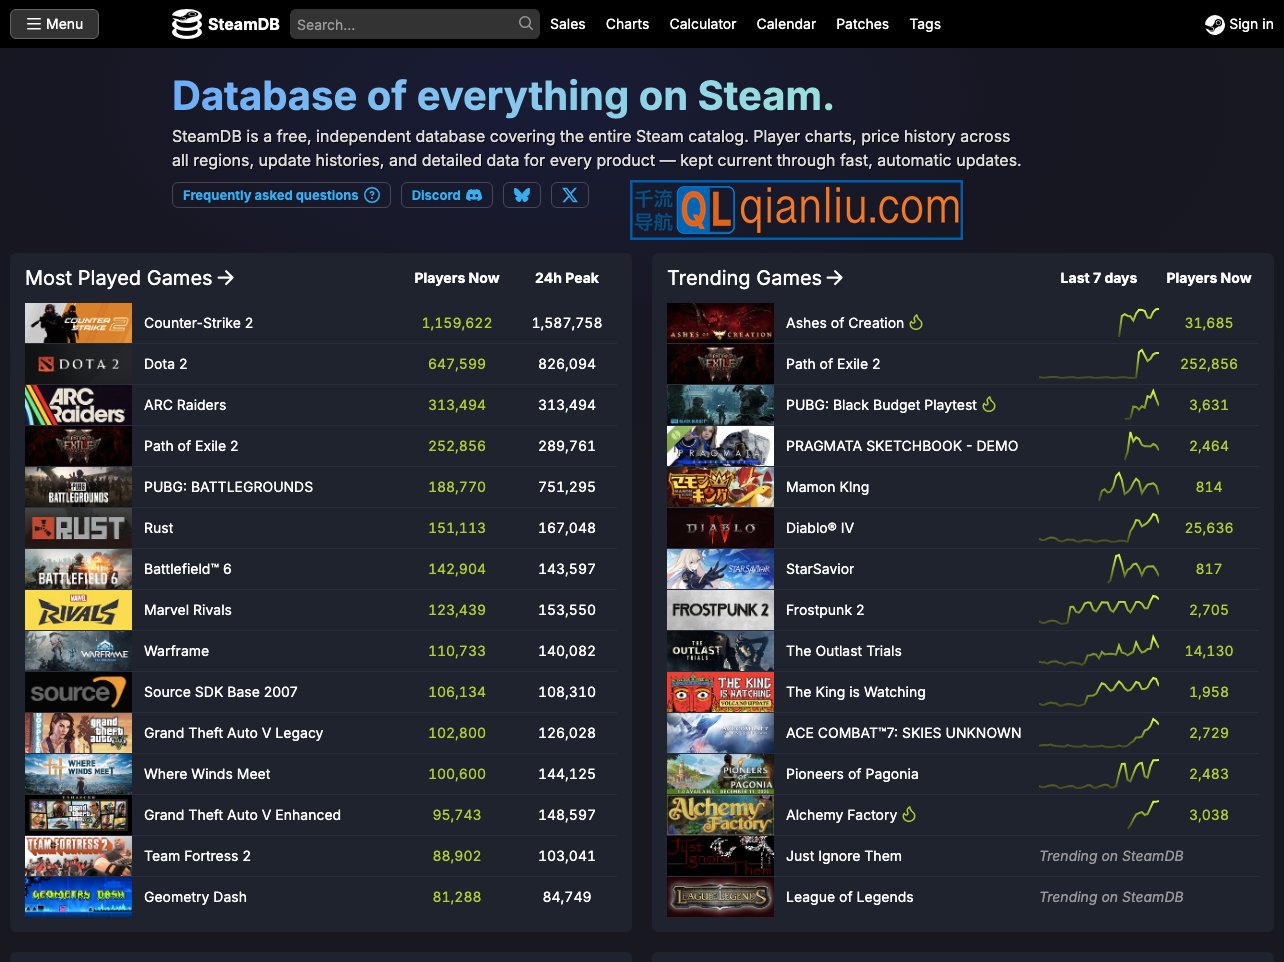Open the Patches section

861,24
